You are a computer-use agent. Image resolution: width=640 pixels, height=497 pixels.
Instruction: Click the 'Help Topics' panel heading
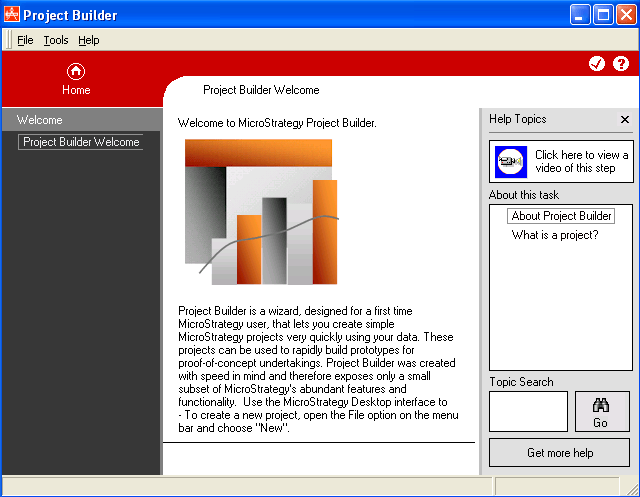point(518,119)
